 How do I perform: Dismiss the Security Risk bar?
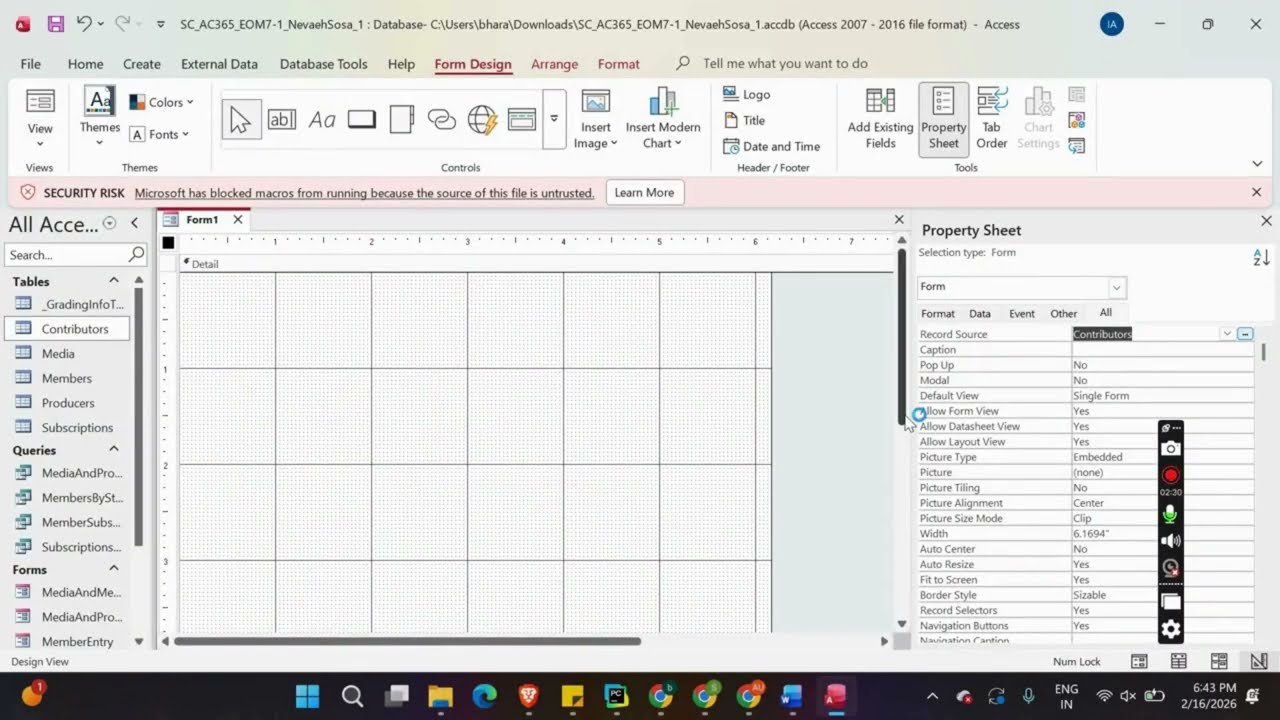tap(1256, 192)
